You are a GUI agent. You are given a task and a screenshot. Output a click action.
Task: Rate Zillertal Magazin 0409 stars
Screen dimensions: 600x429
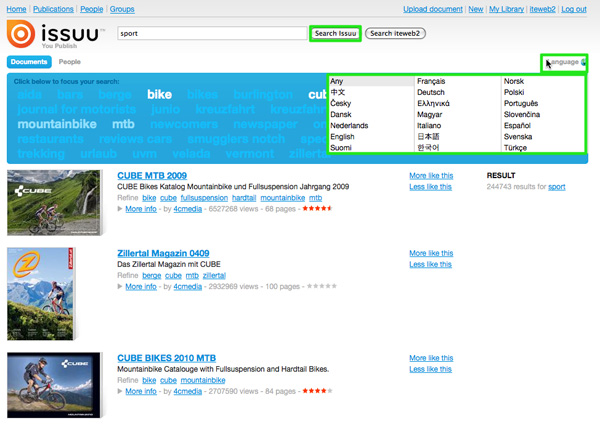[322, 286]
